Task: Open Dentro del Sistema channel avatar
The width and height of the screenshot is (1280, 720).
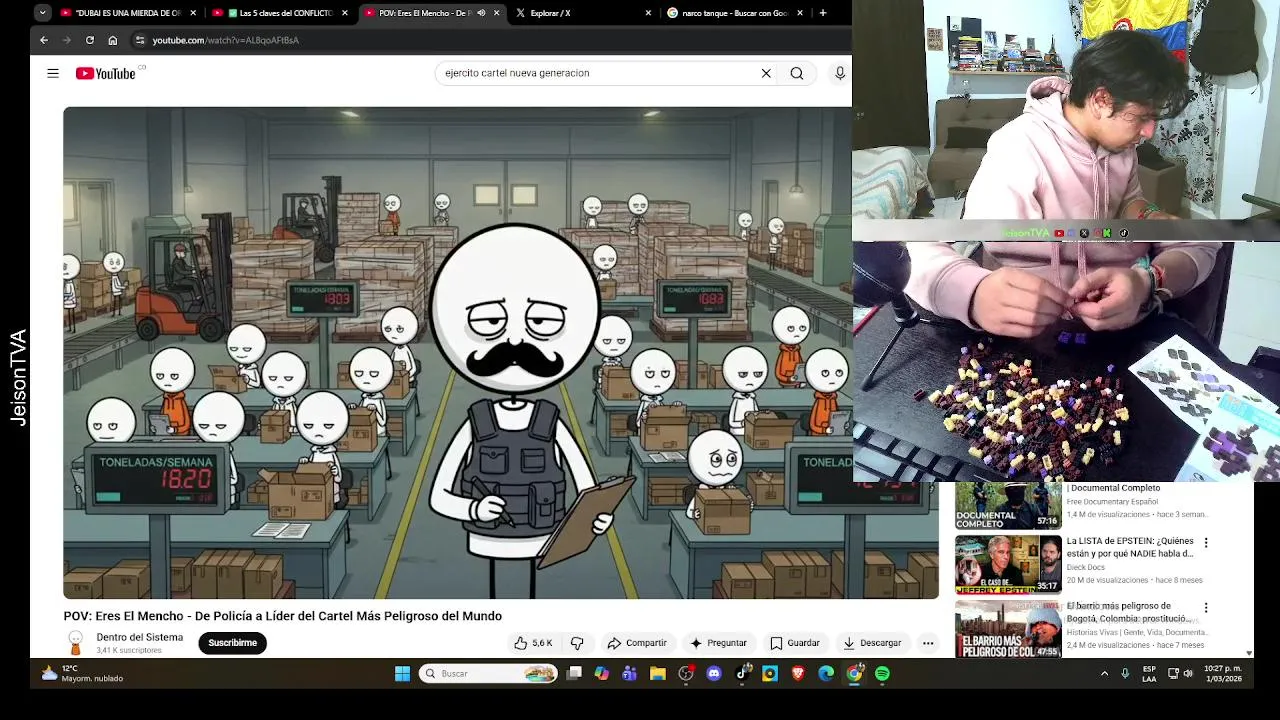Action: (x=75, y=643)
